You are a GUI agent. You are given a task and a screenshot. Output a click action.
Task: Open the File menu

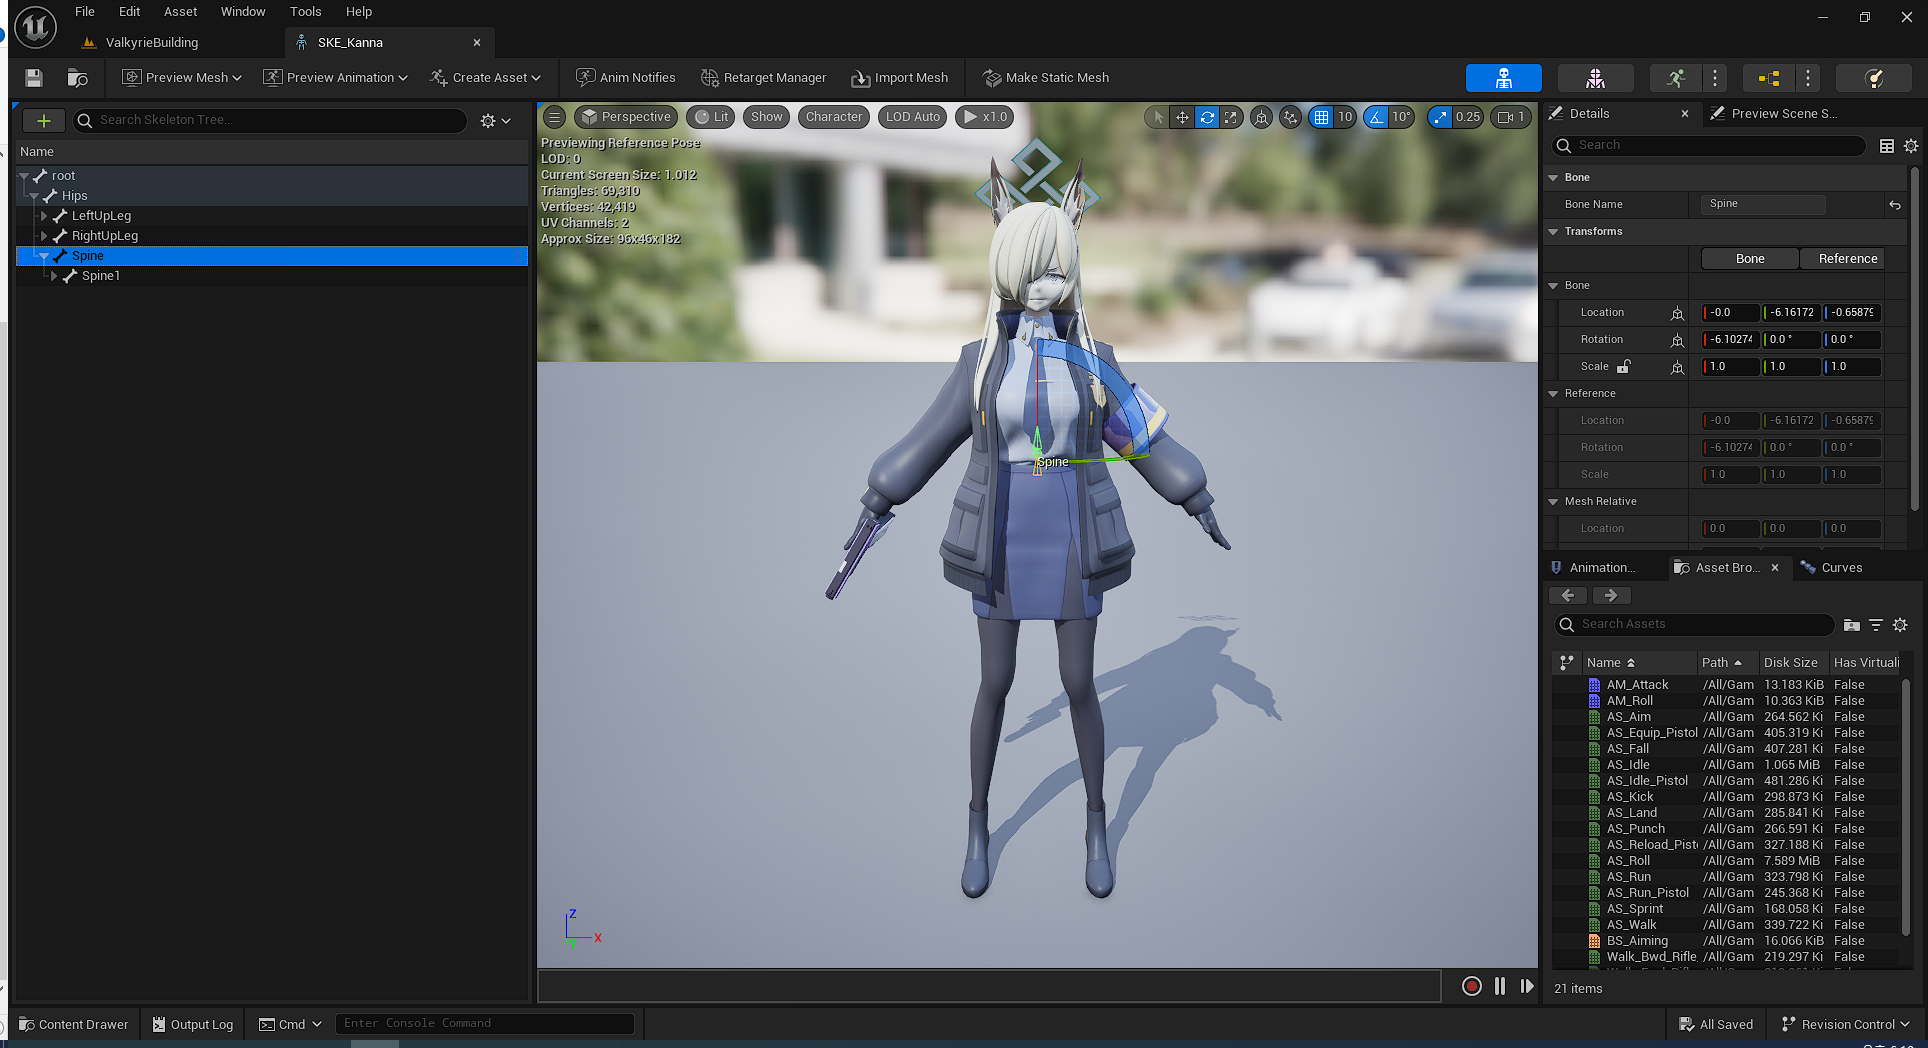[85, 12]
